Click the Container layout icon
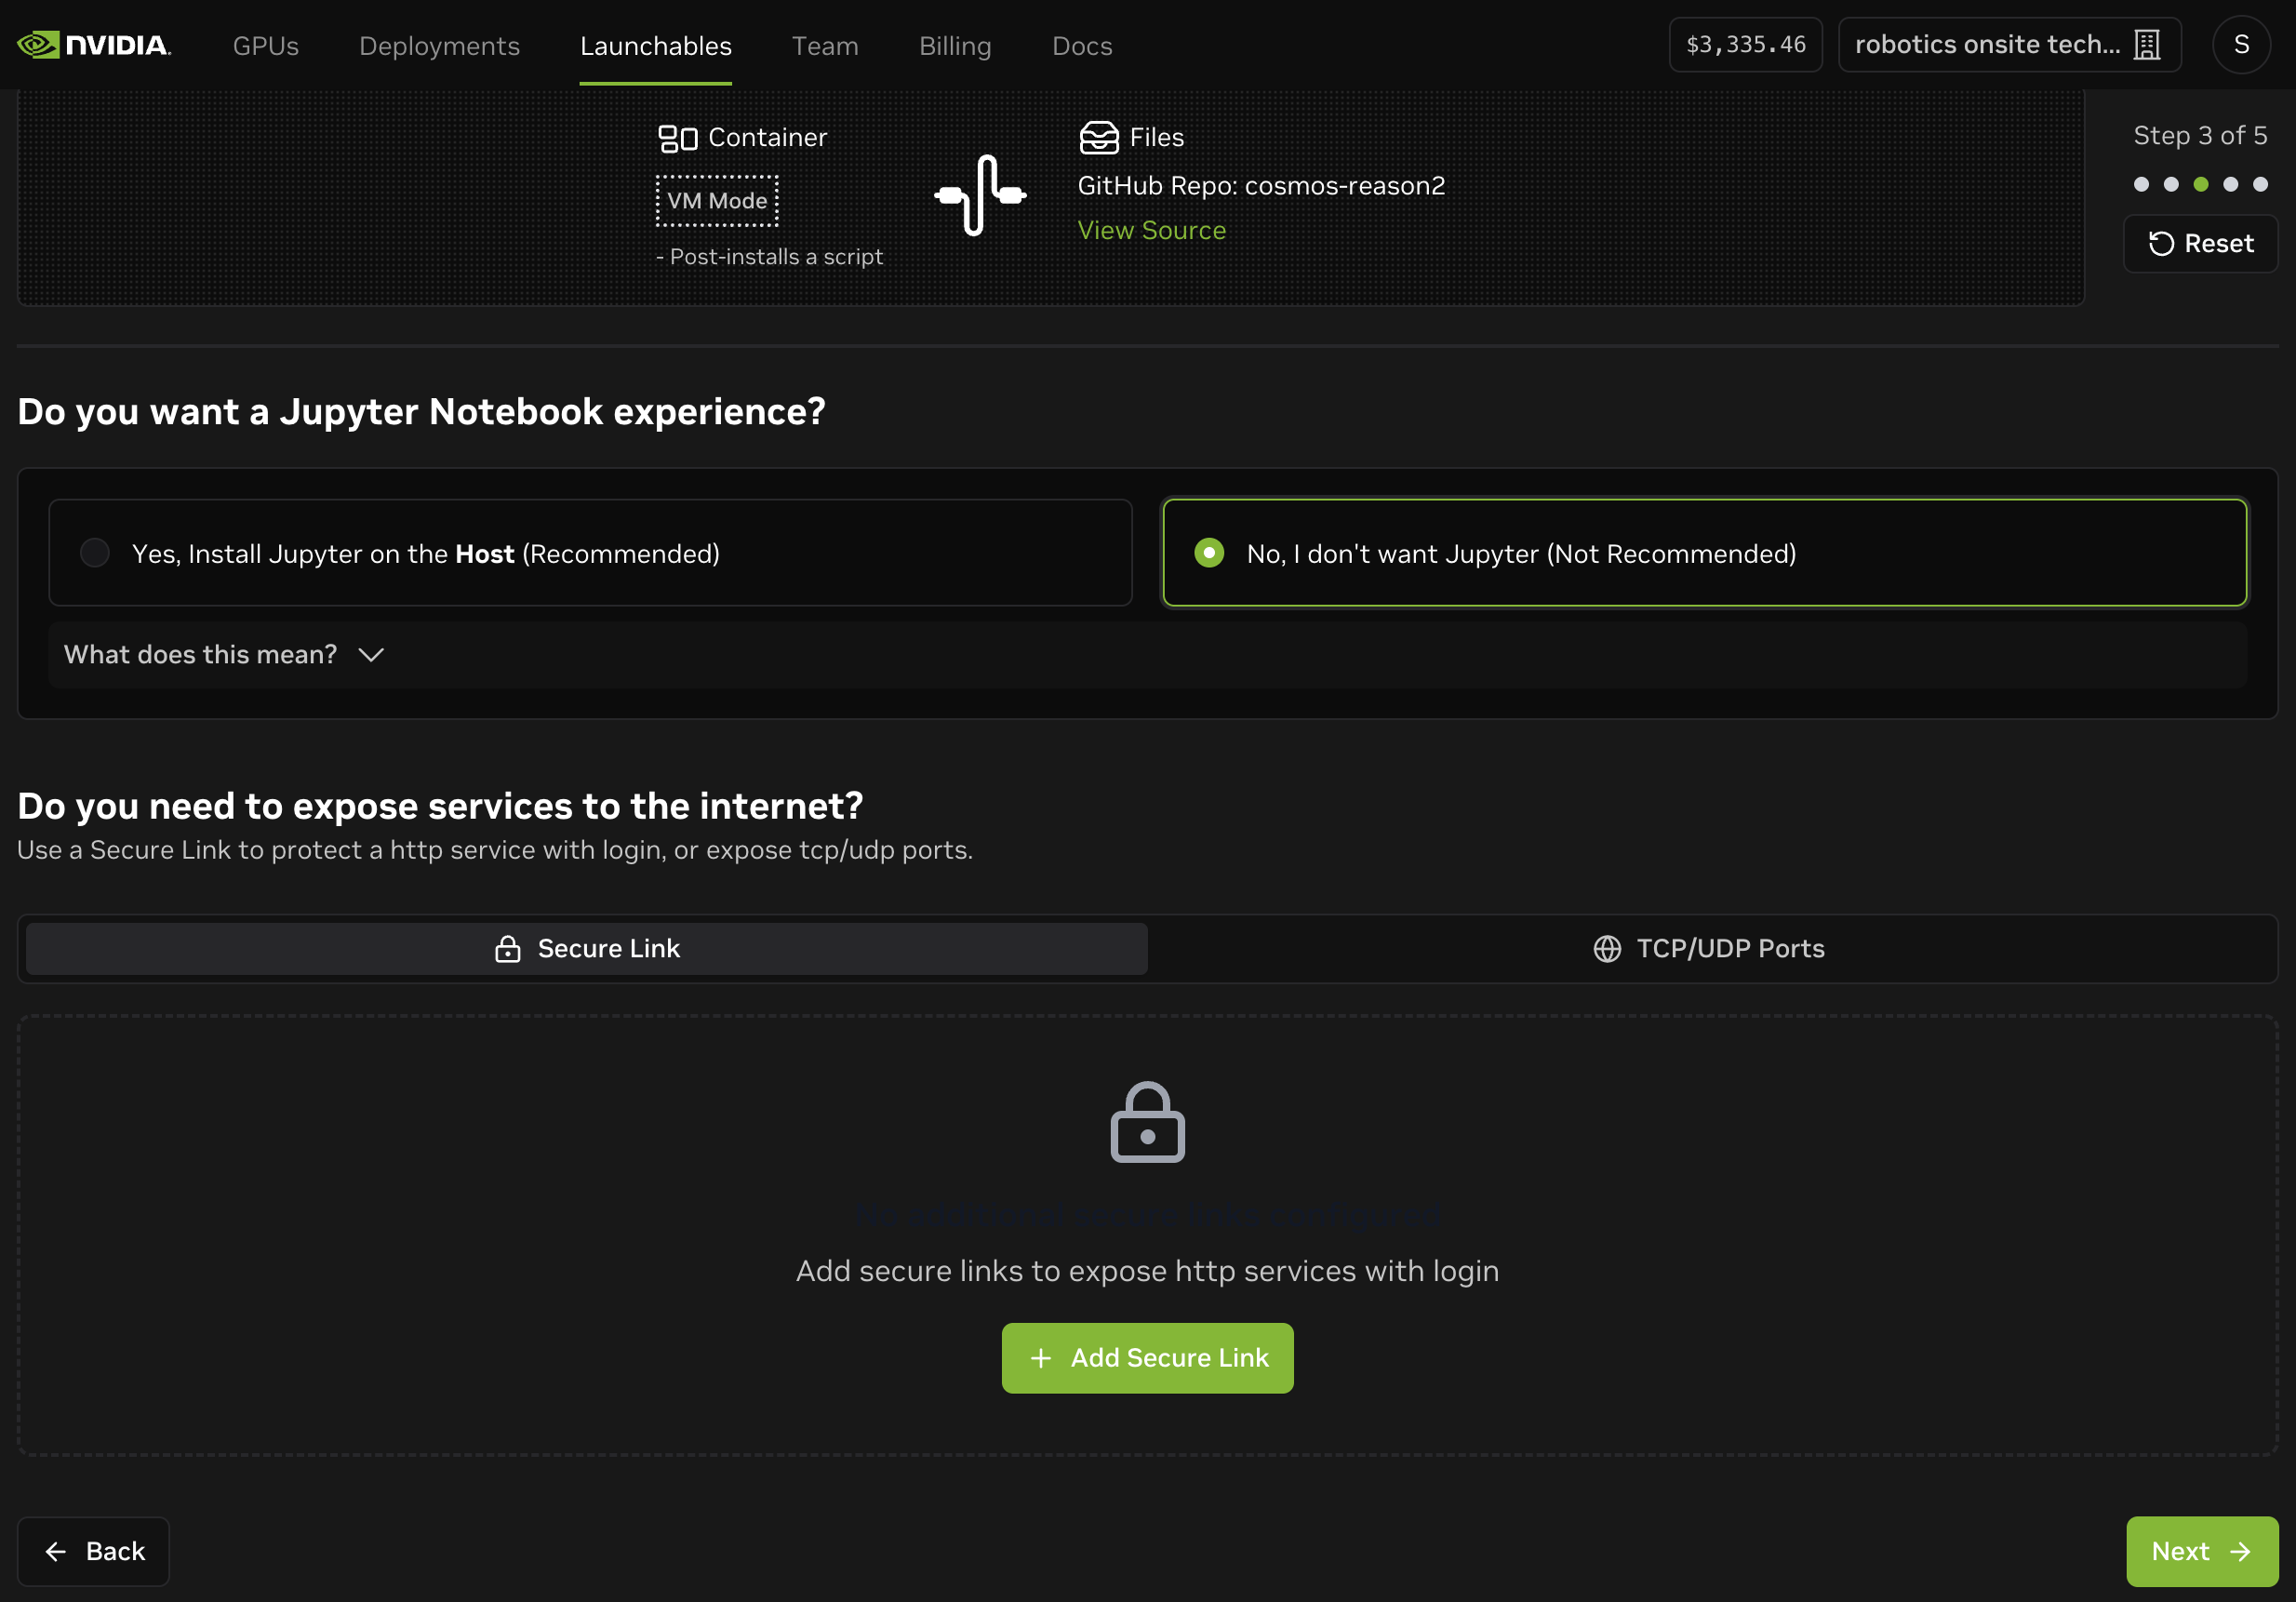 (x=677, y=138)
